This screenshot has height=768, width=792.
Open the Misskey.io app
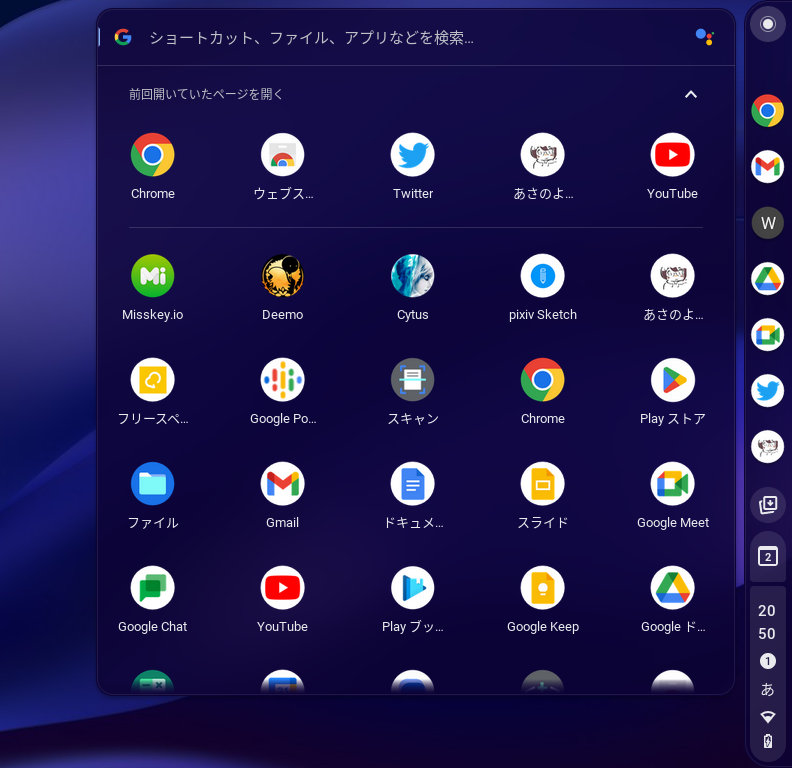153,276
